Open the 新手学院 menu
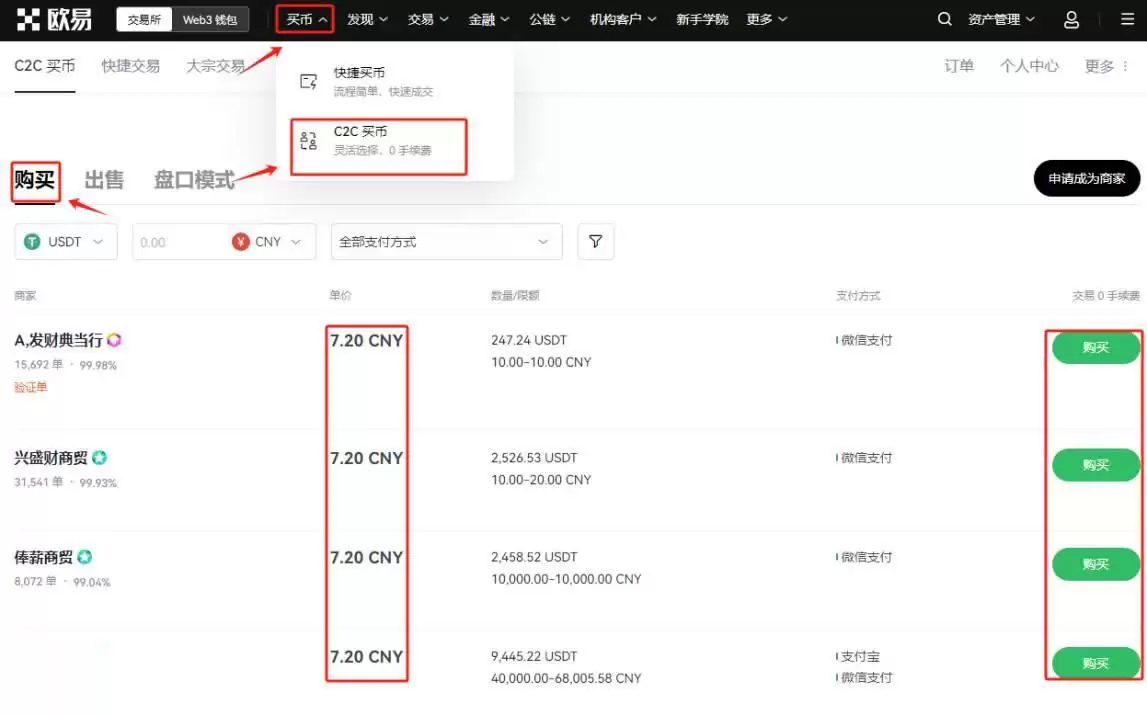 (x=702, y=18)
